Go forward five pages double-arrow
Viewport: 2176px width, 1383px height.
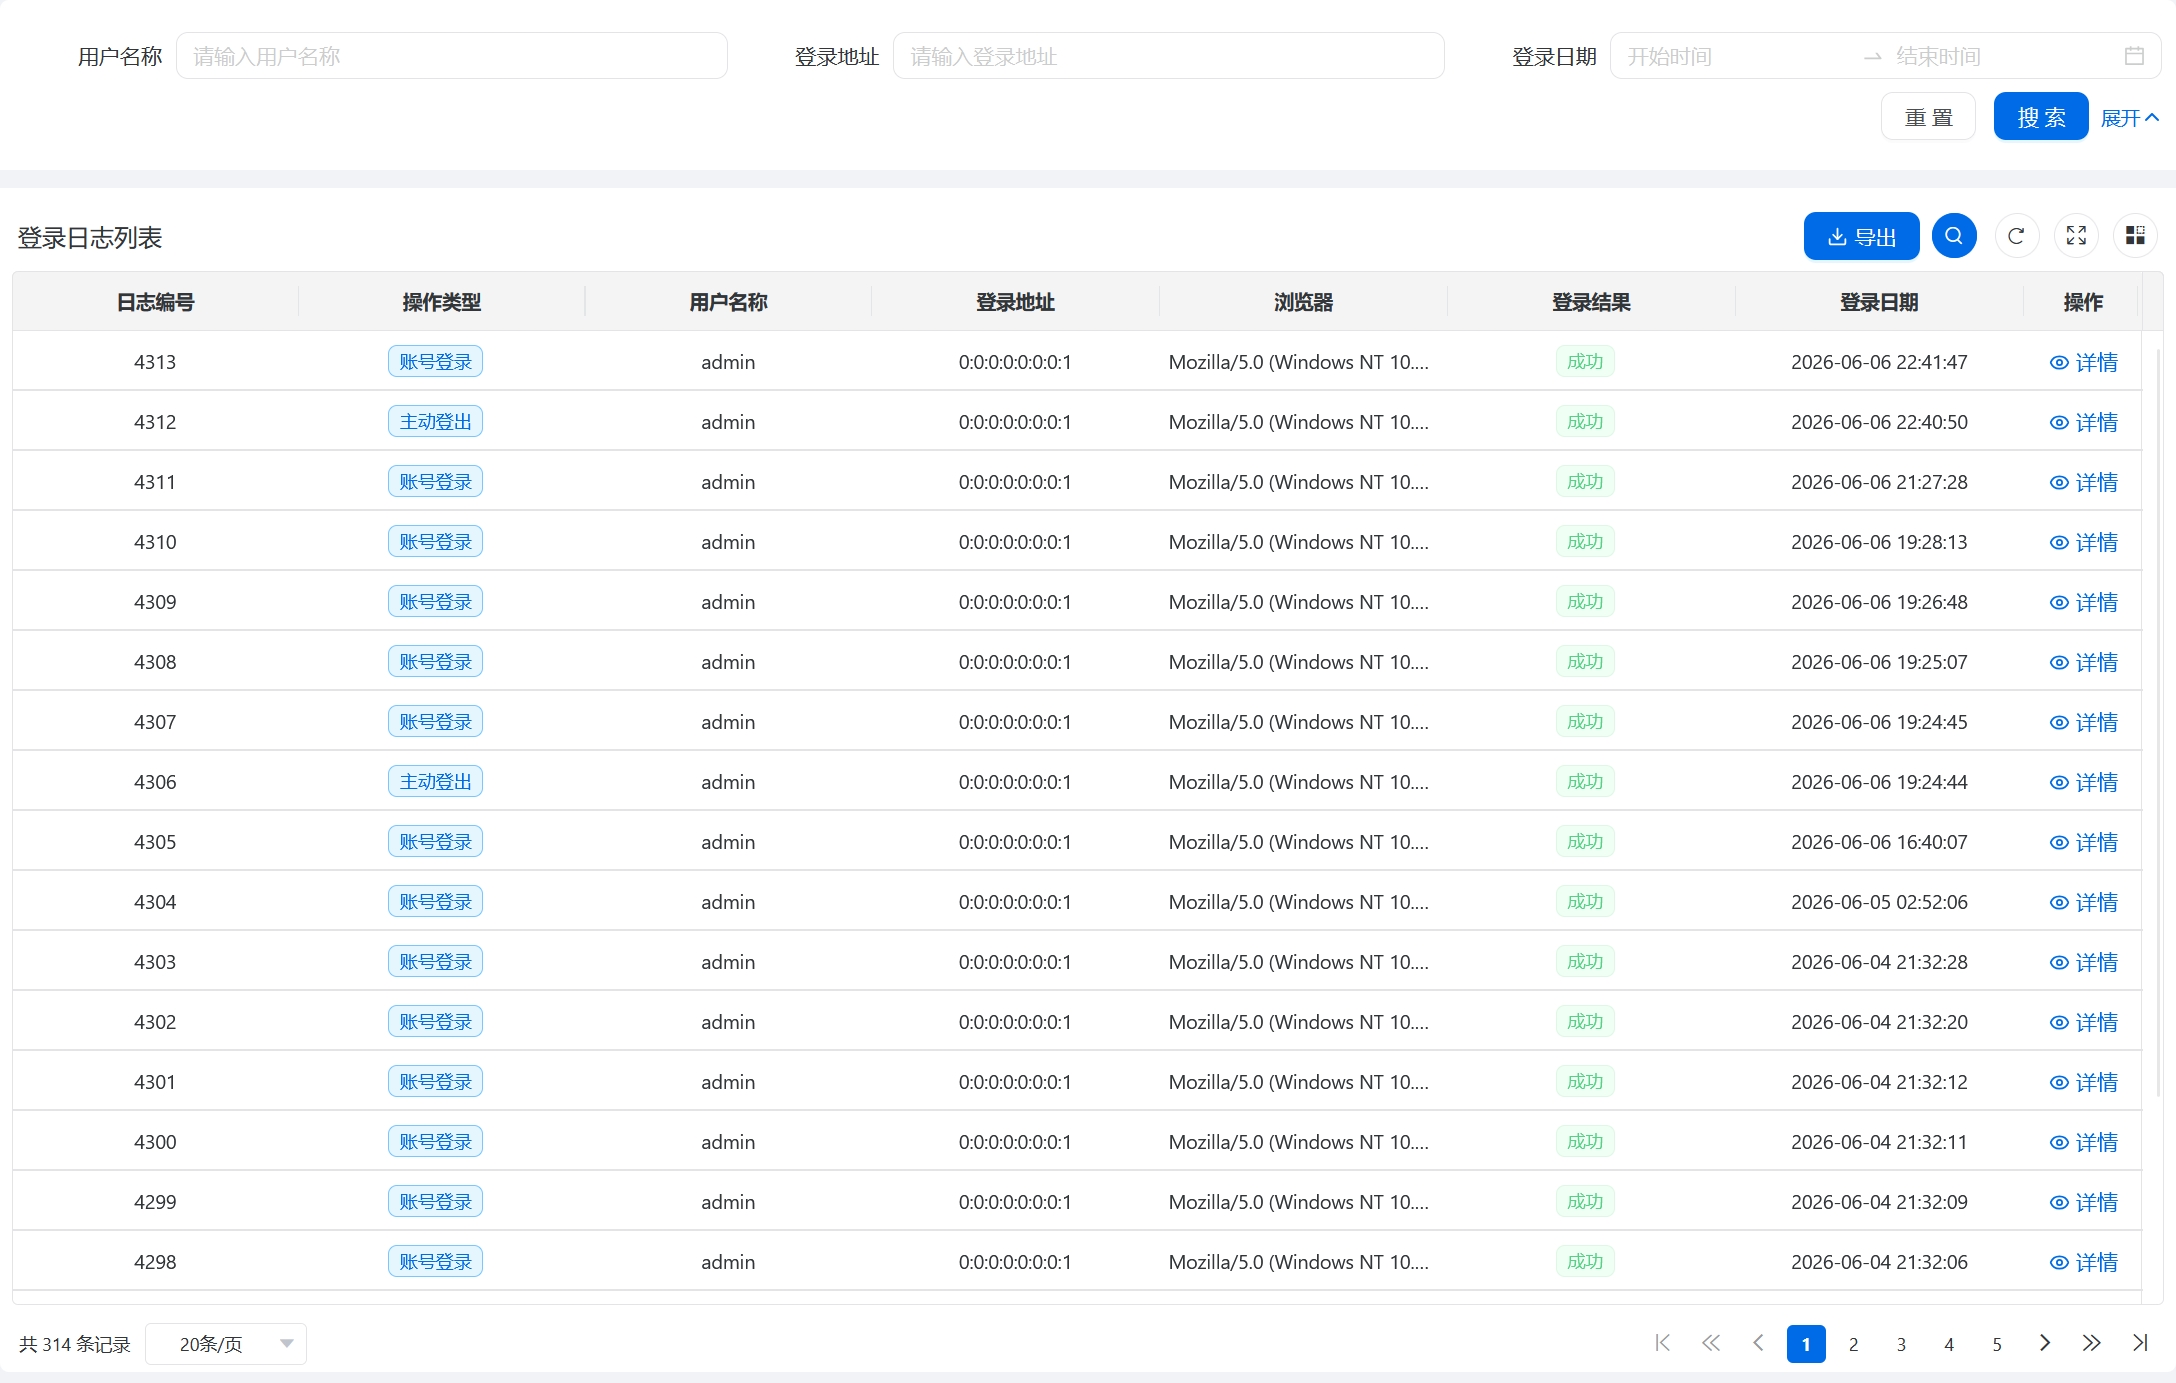point(2092,1343)
